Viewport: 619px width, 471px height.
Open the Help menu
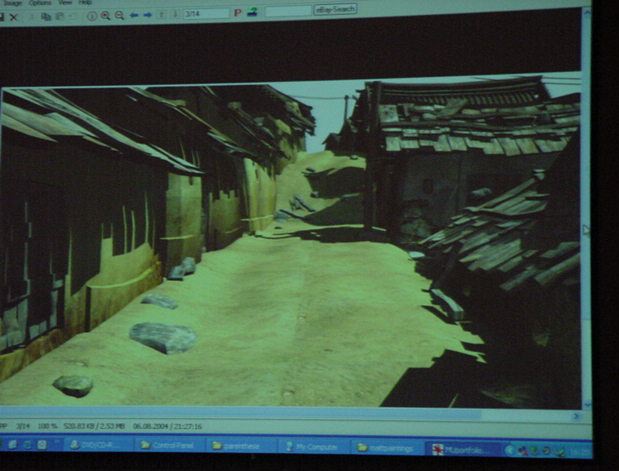[85, 2]
